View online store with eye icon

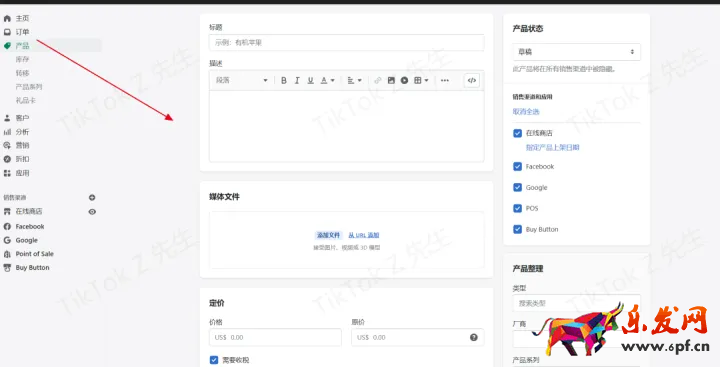coord(92,212)
